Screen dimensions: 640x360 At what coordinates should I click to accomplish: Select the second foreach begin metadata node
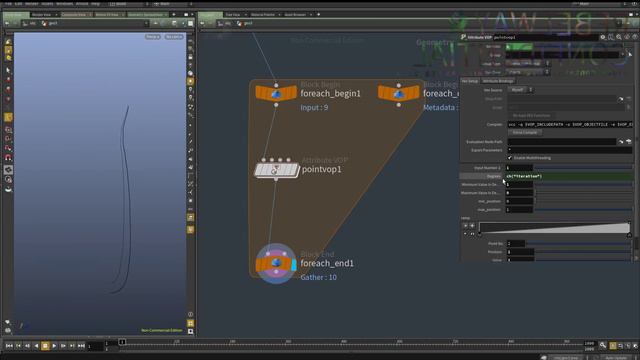click(398, 93)
